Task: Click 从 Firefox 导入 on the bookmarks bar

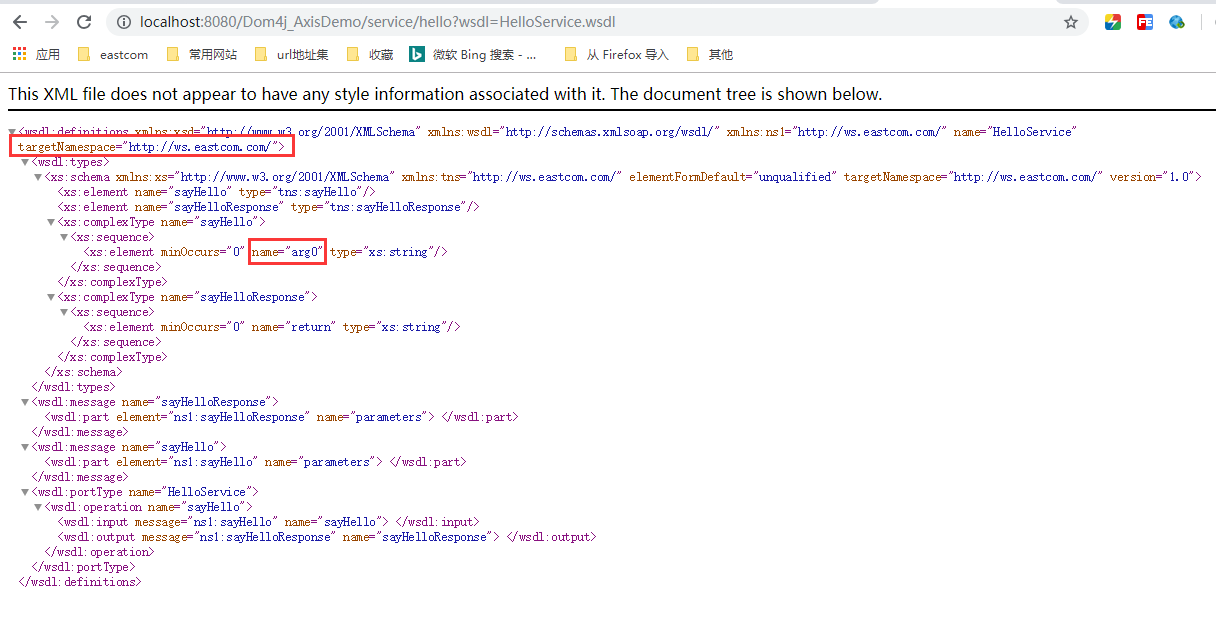Action: (621, 54)
